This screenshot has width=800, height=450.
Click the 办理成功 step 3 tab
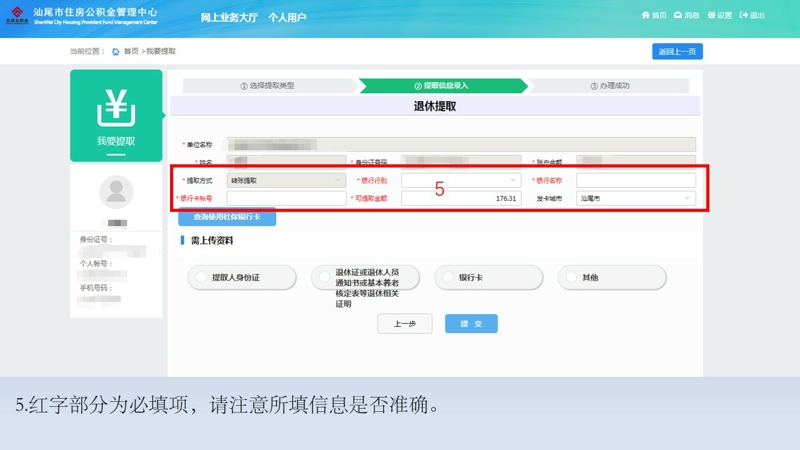tap(610, 86)
